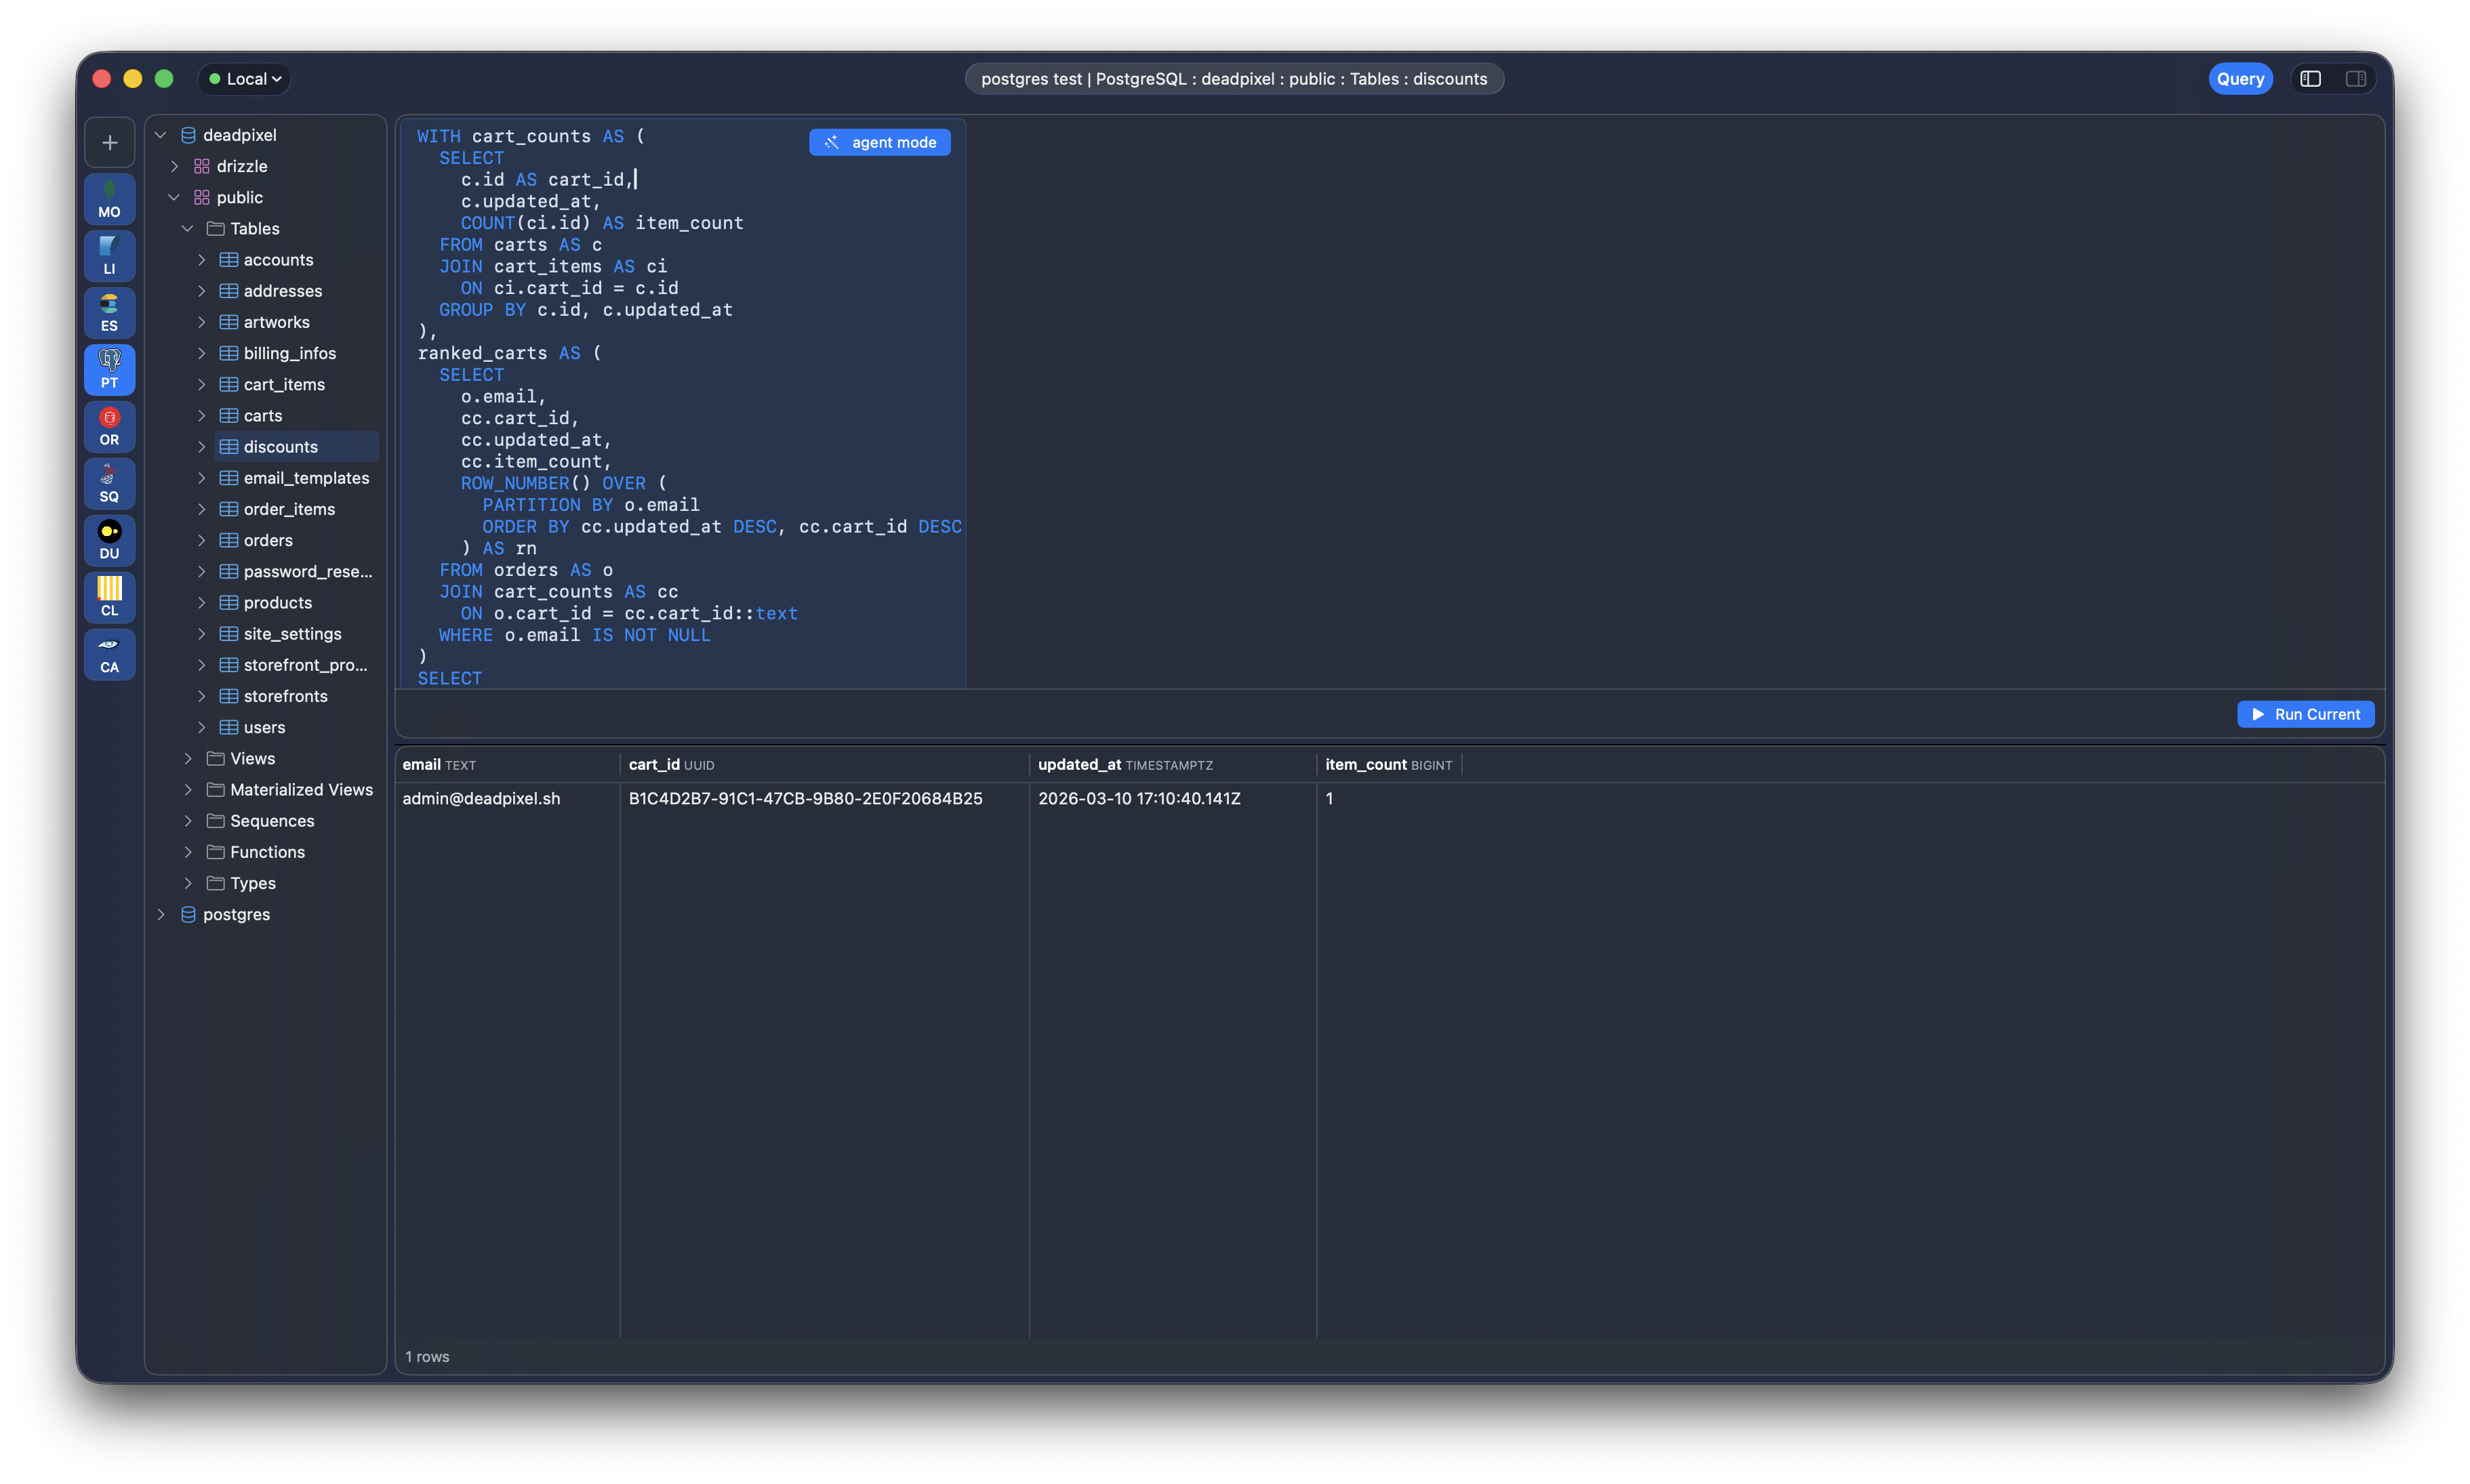The image size is (2470, 1484).
Task: Expand the discounts table node
Action: click(x=202, y=447)
